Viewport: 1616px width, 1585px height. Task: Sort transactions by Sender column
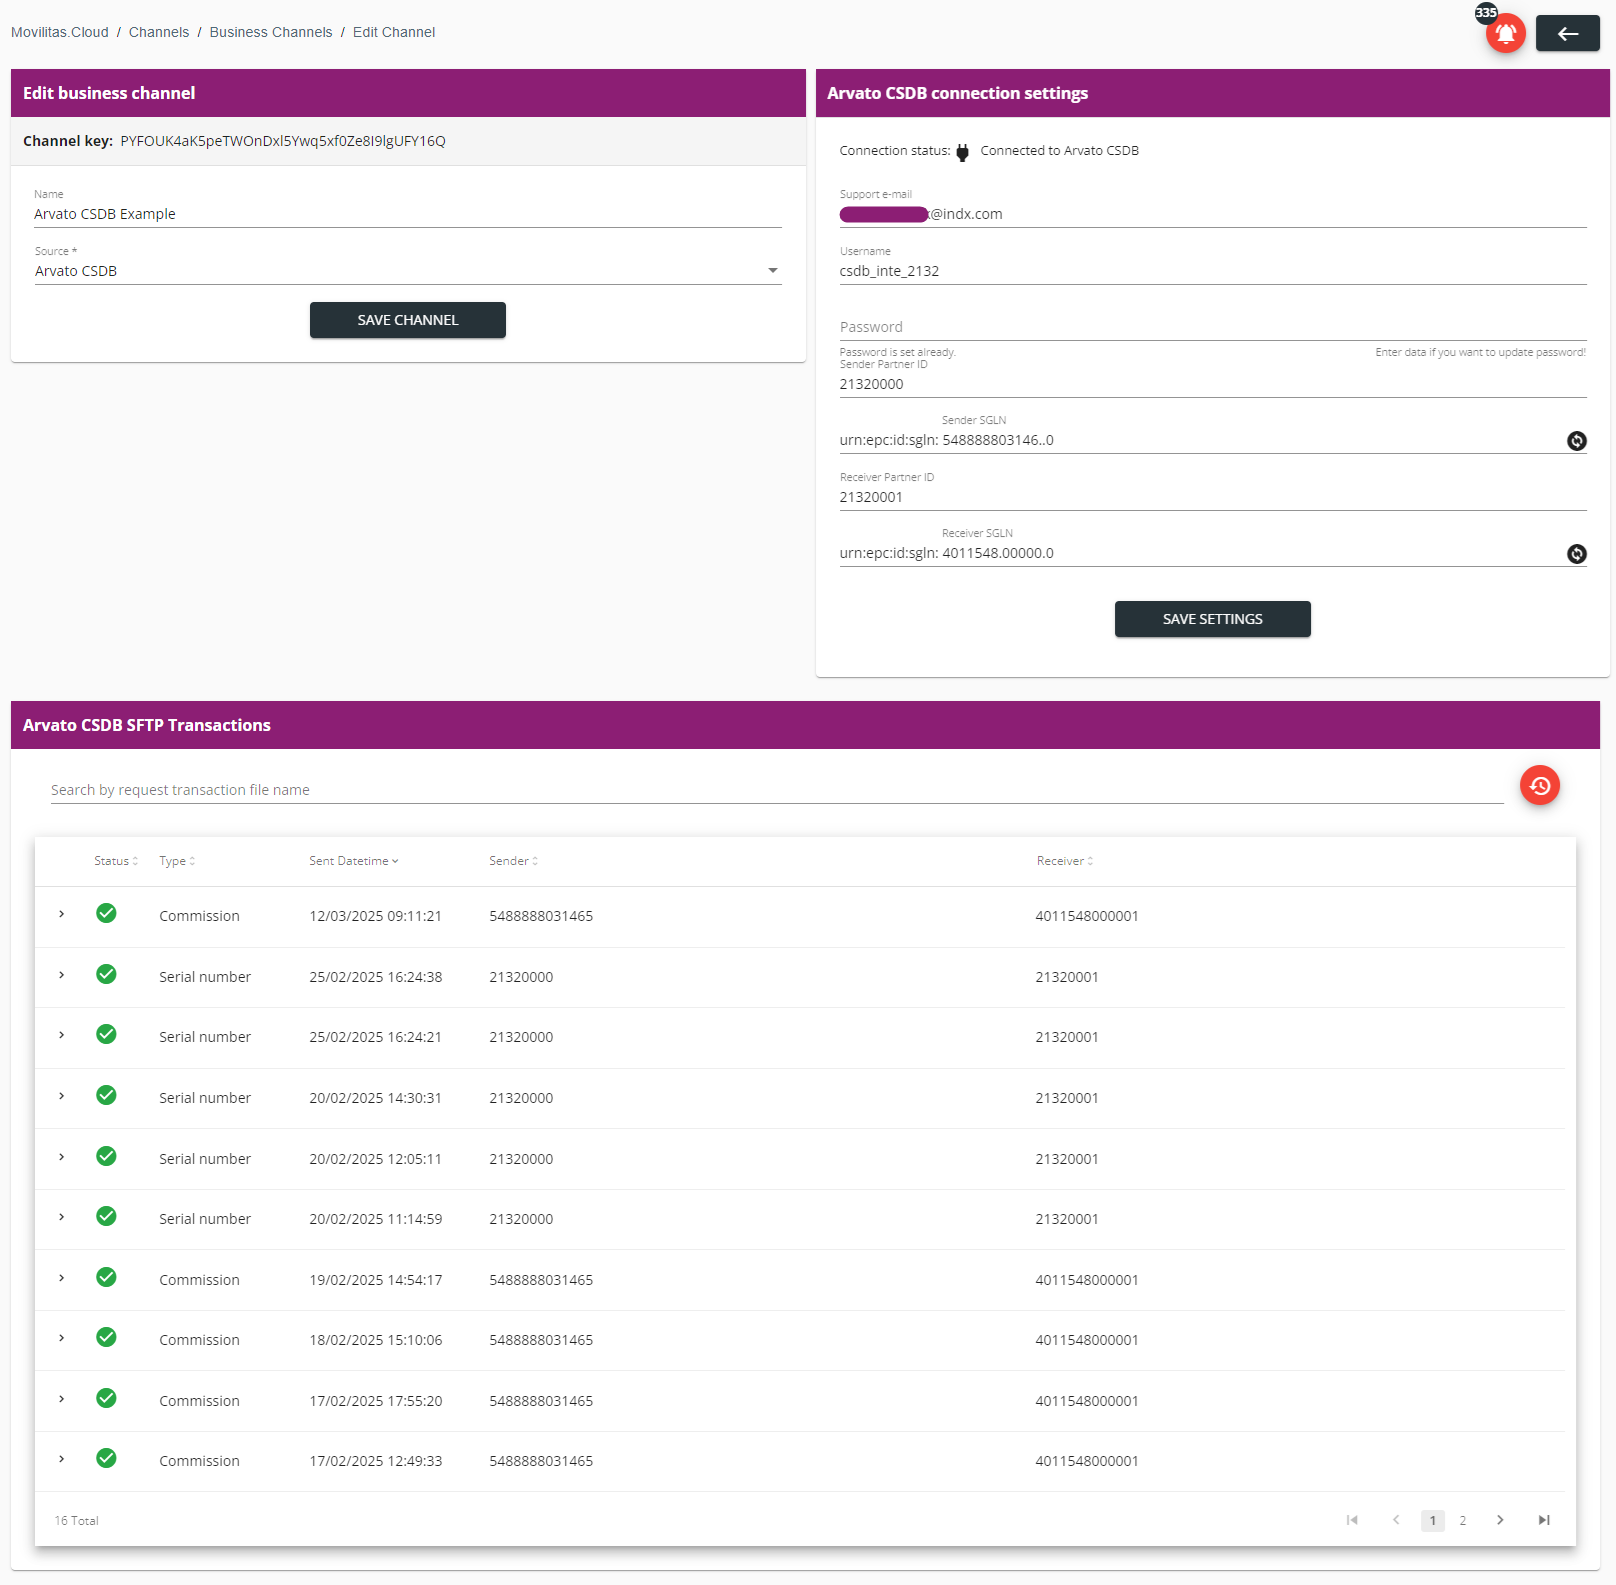pyautogui.click(x=514, y=861)
